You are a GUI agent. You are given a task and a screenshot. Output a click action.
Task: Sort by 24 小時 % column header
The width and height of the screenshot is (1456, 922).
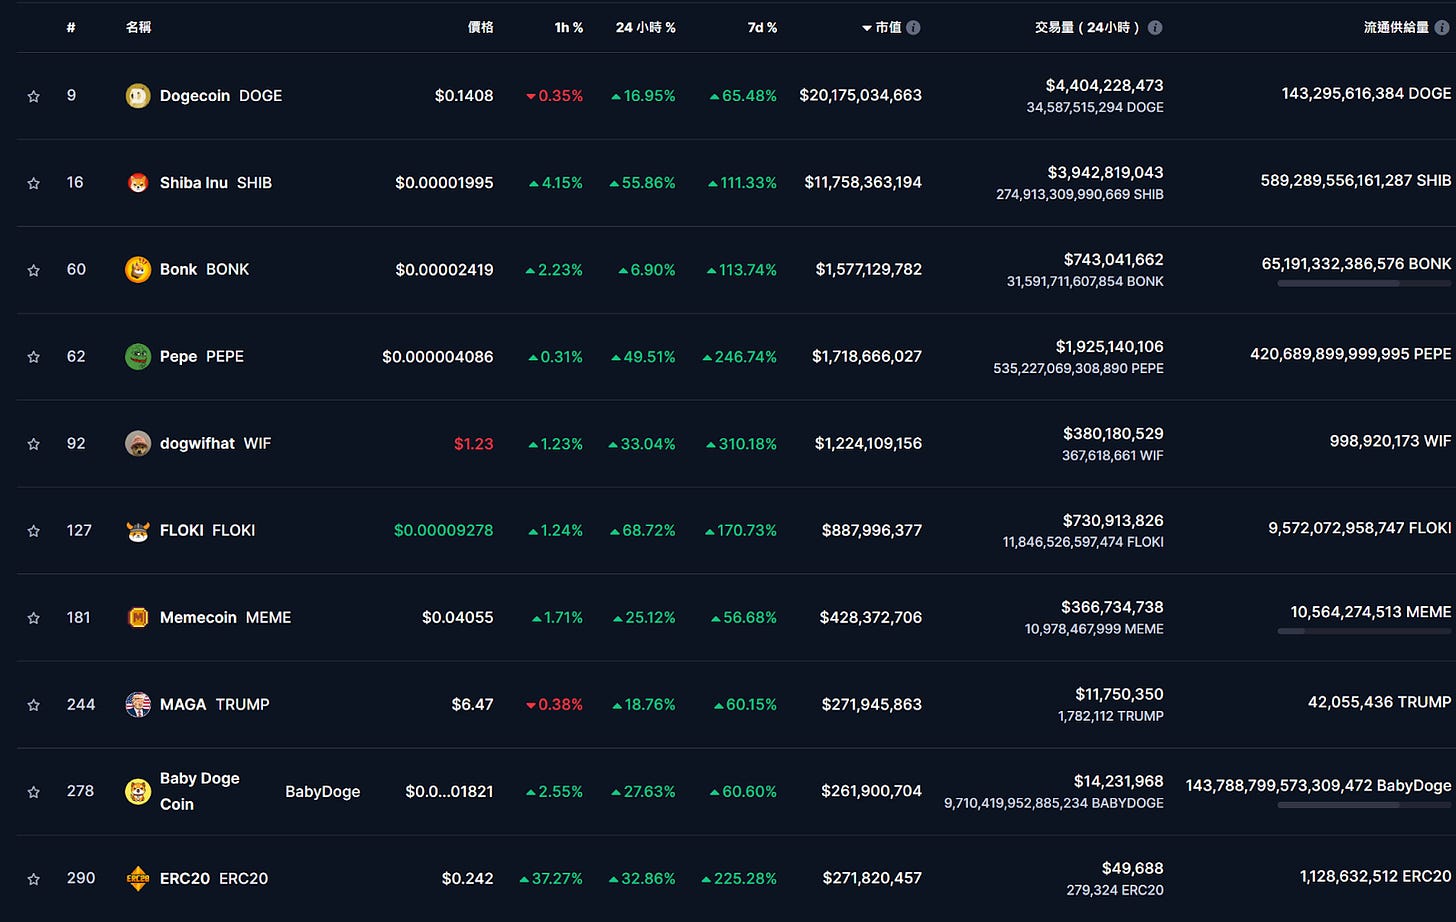646,28
